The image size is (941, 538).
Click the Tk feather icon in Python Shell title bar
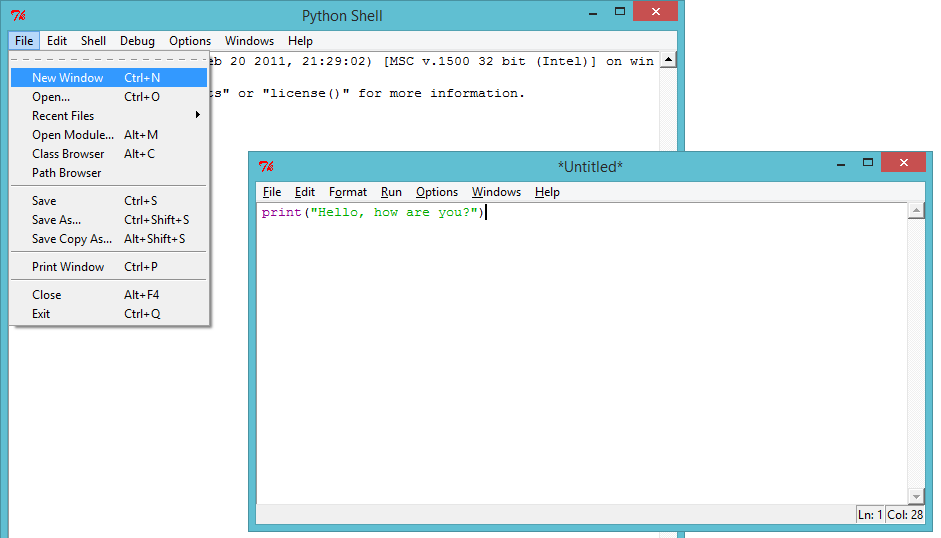[x=17, y=16]
